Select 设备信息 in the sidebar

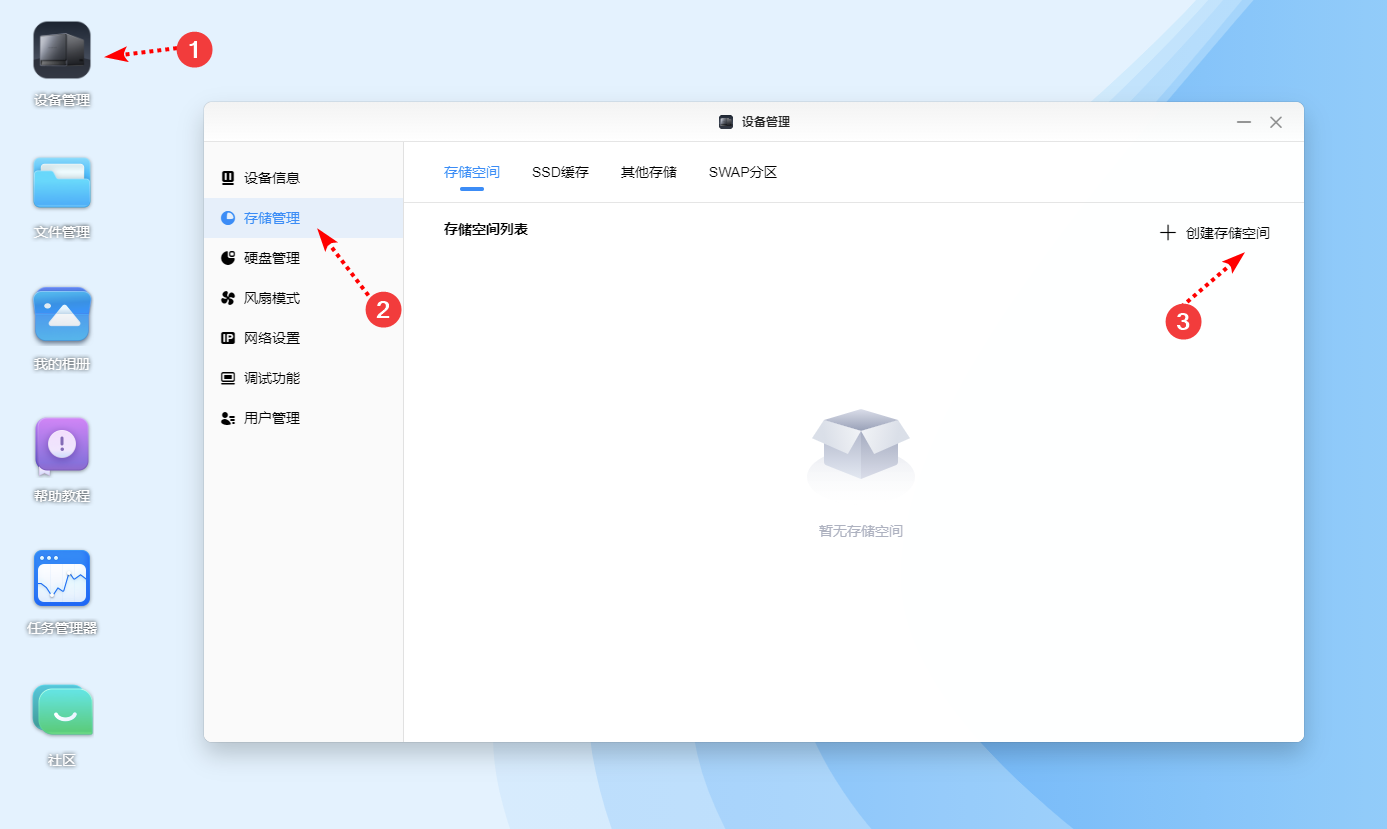pyautogui.click(x=271, y=178)
